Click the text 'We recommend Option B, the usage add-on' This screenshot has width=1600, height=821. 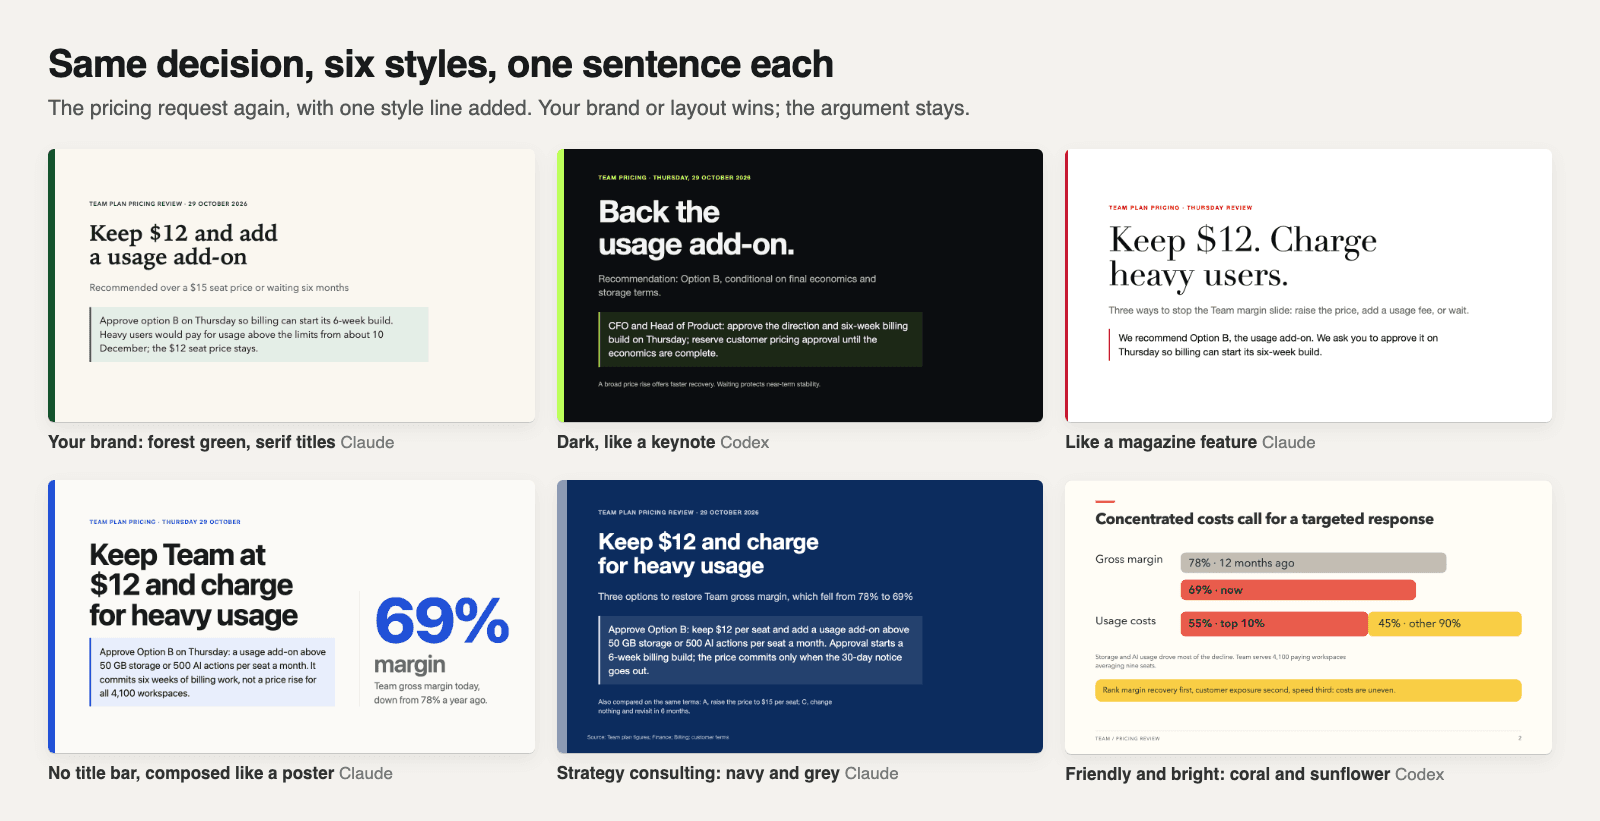(x=1278, y=345)
